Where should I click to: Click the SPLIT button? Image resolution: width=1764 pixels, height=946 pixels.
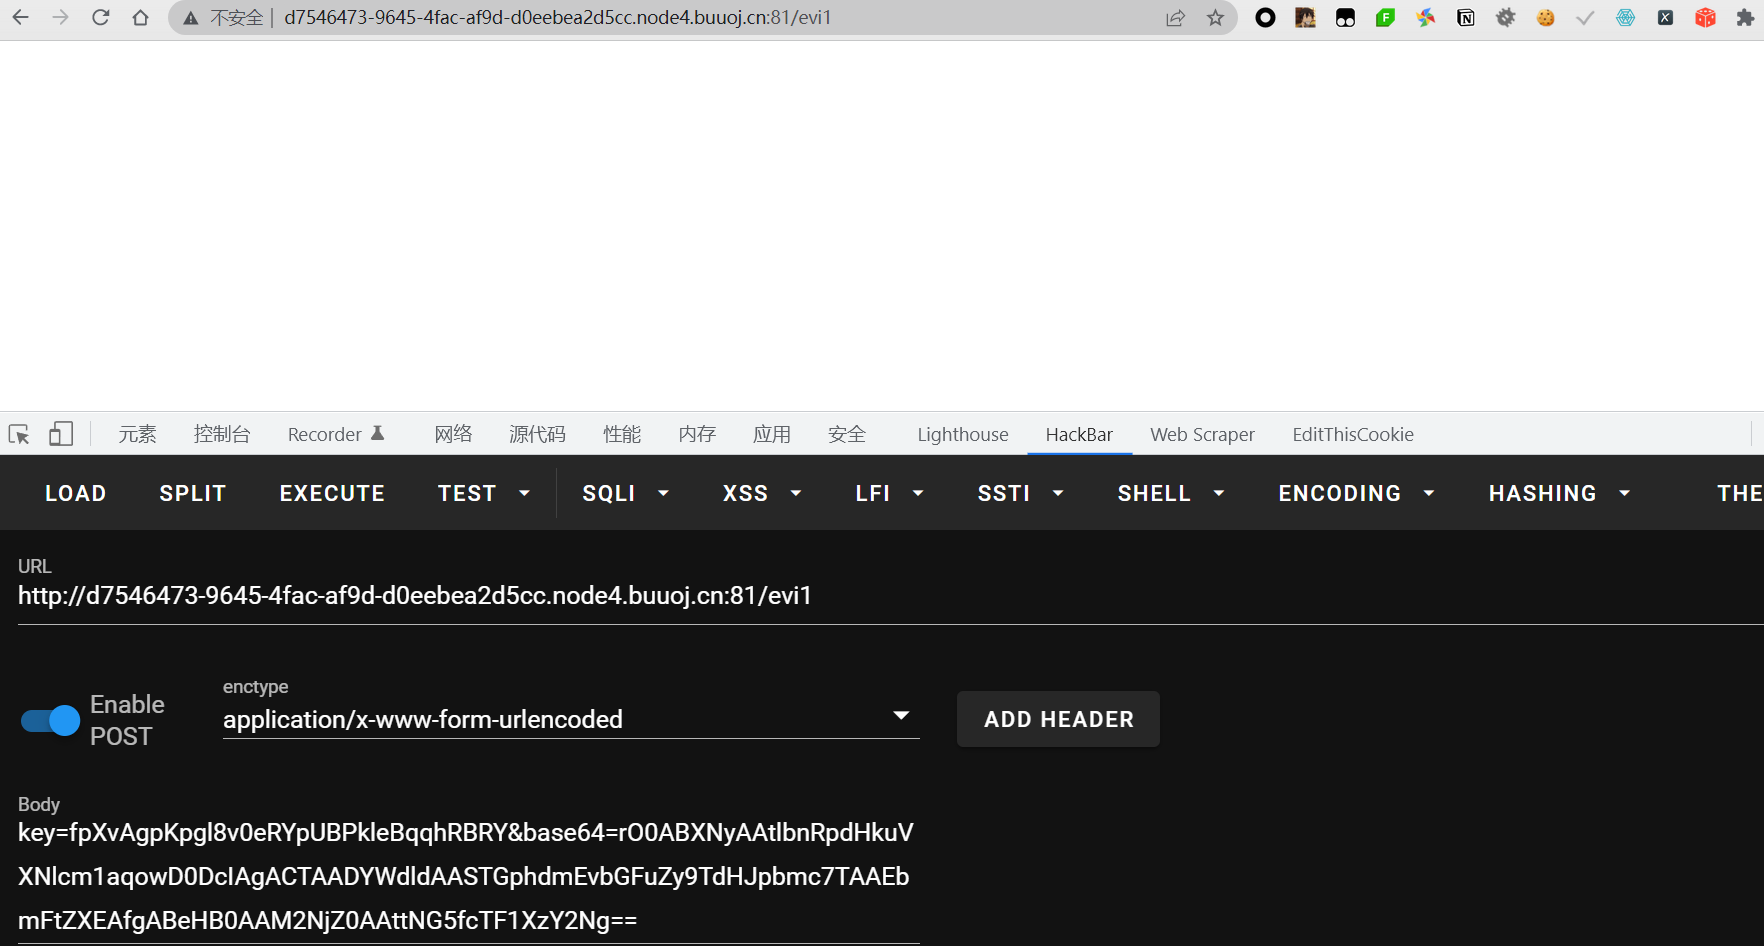coord(193,493)
